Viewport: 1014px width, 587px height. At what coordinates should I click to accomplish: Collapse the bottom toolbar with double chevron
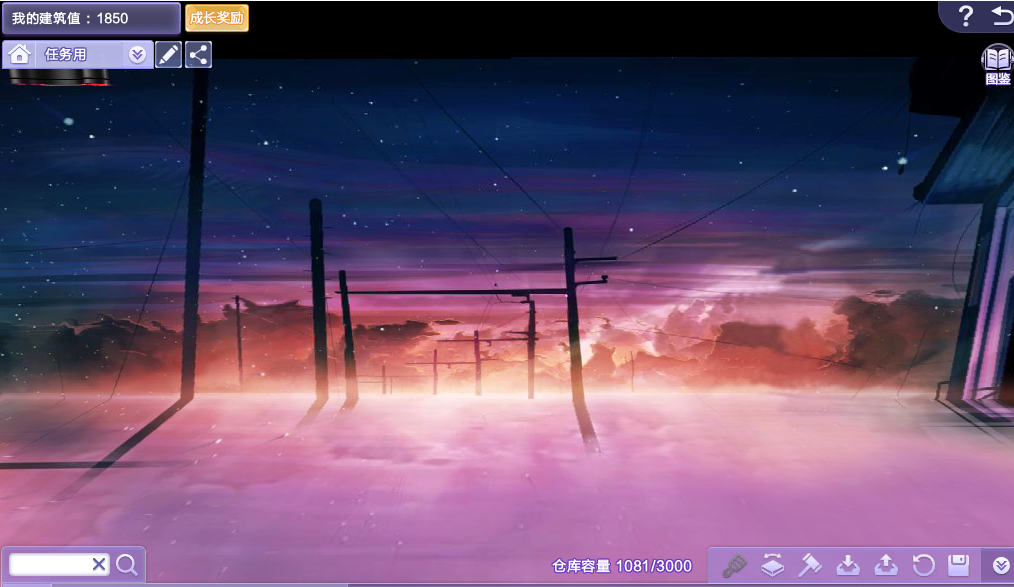[x=1001, y=566]
